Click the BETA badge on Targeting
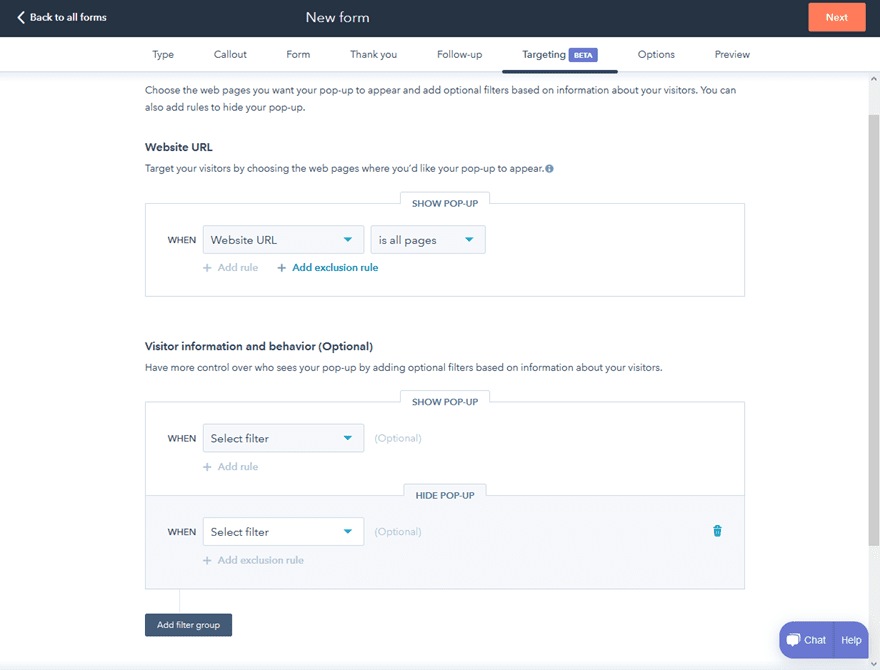Viewport: 880px width, 670px height. [x=583, y=55]
